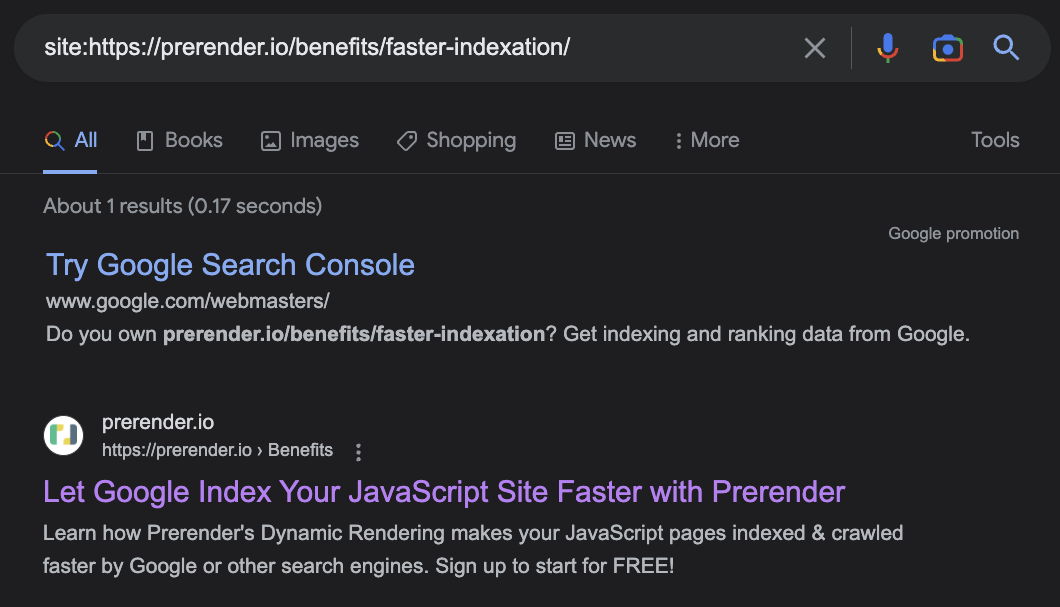
Task: Click the www.google.com/webmasters/ URL text
Action: tap(187, 300)
